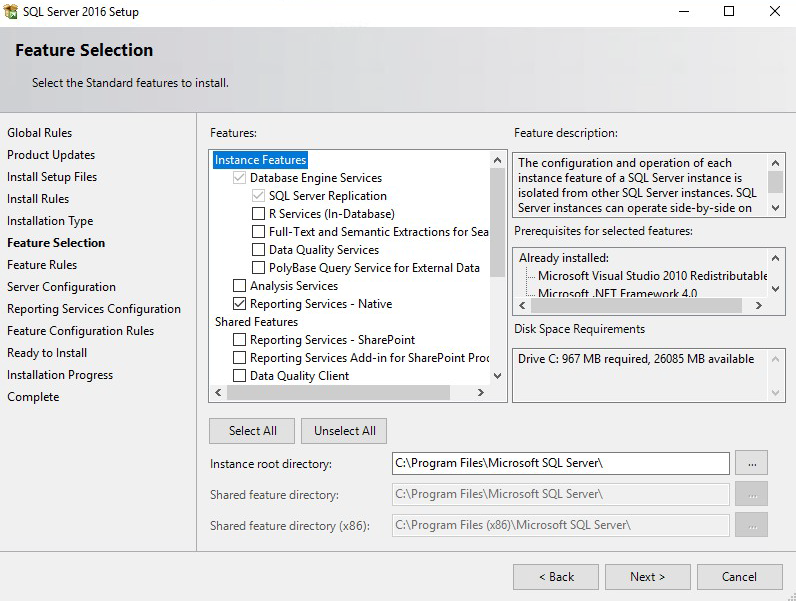Uncheck Reporting Services - Native
The width and height of the screenshot is (796, 601).
(239, 304)
